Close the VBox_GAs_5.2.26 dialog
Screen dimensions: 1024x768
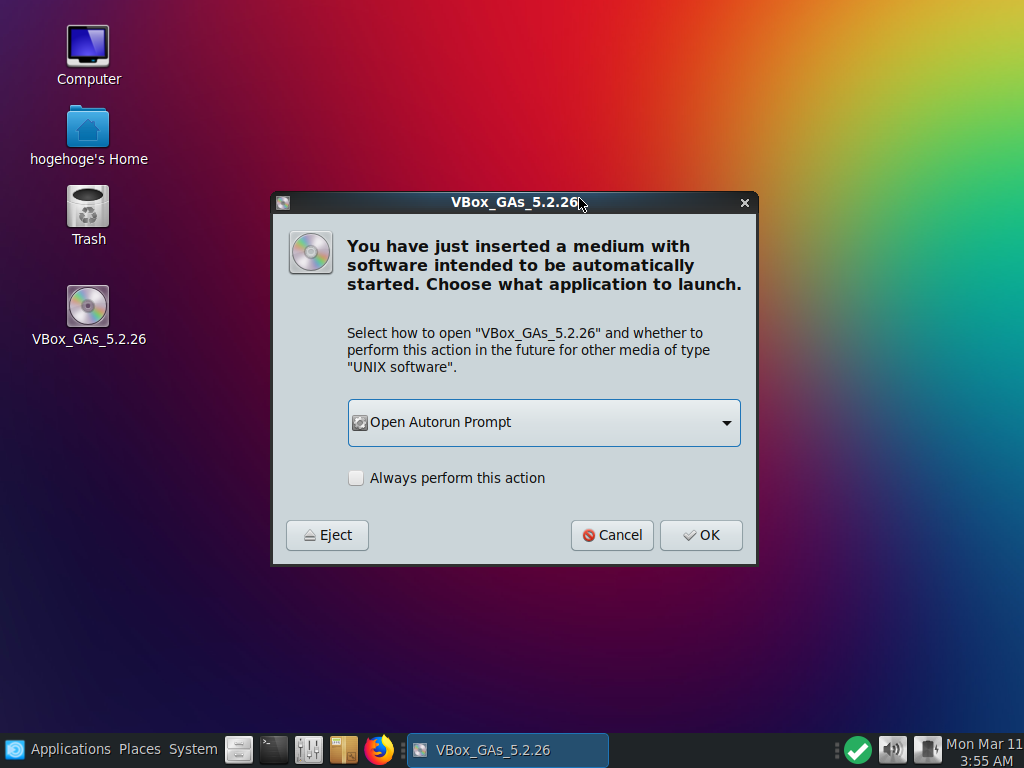(744, 203)
